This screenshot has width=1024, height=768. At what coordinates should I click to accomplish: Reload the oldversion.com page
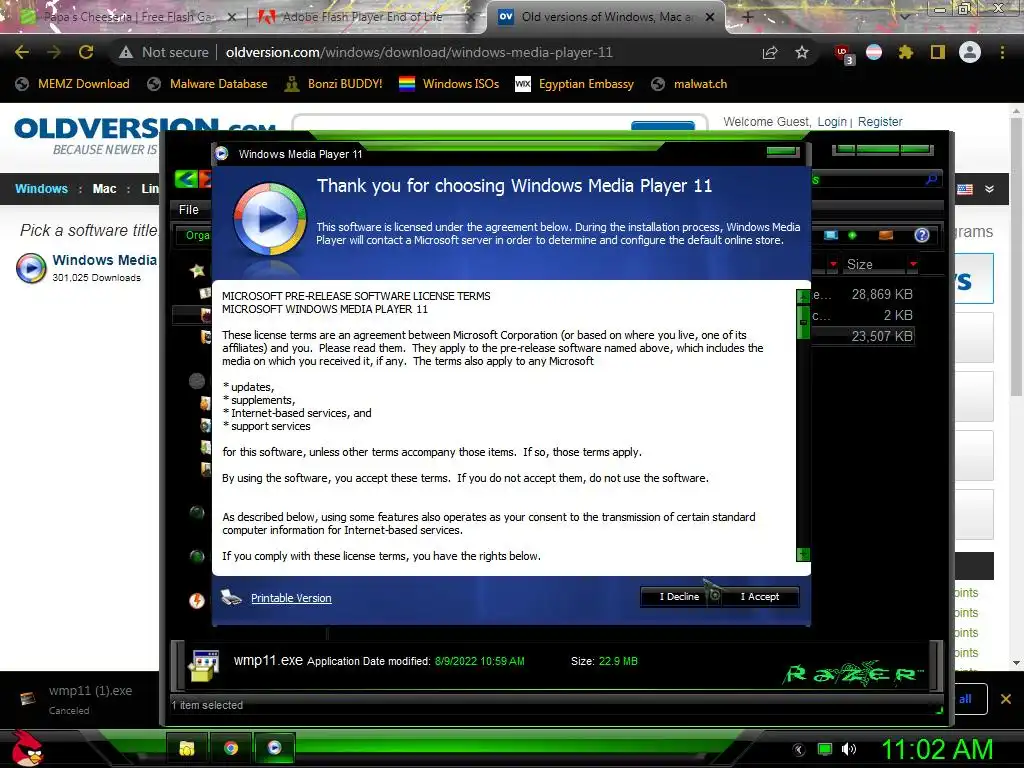(86, 52)
